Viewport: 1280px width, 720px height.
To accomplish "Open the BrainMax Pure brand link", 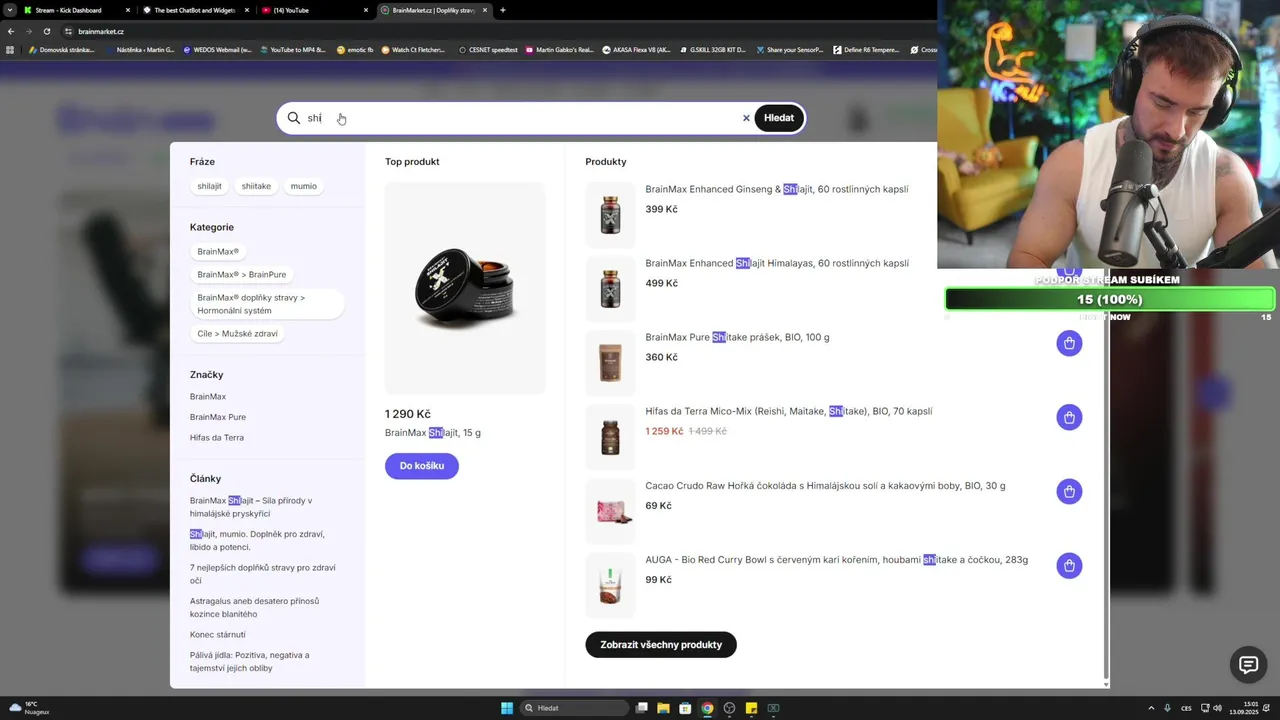I will coord(218,417).
